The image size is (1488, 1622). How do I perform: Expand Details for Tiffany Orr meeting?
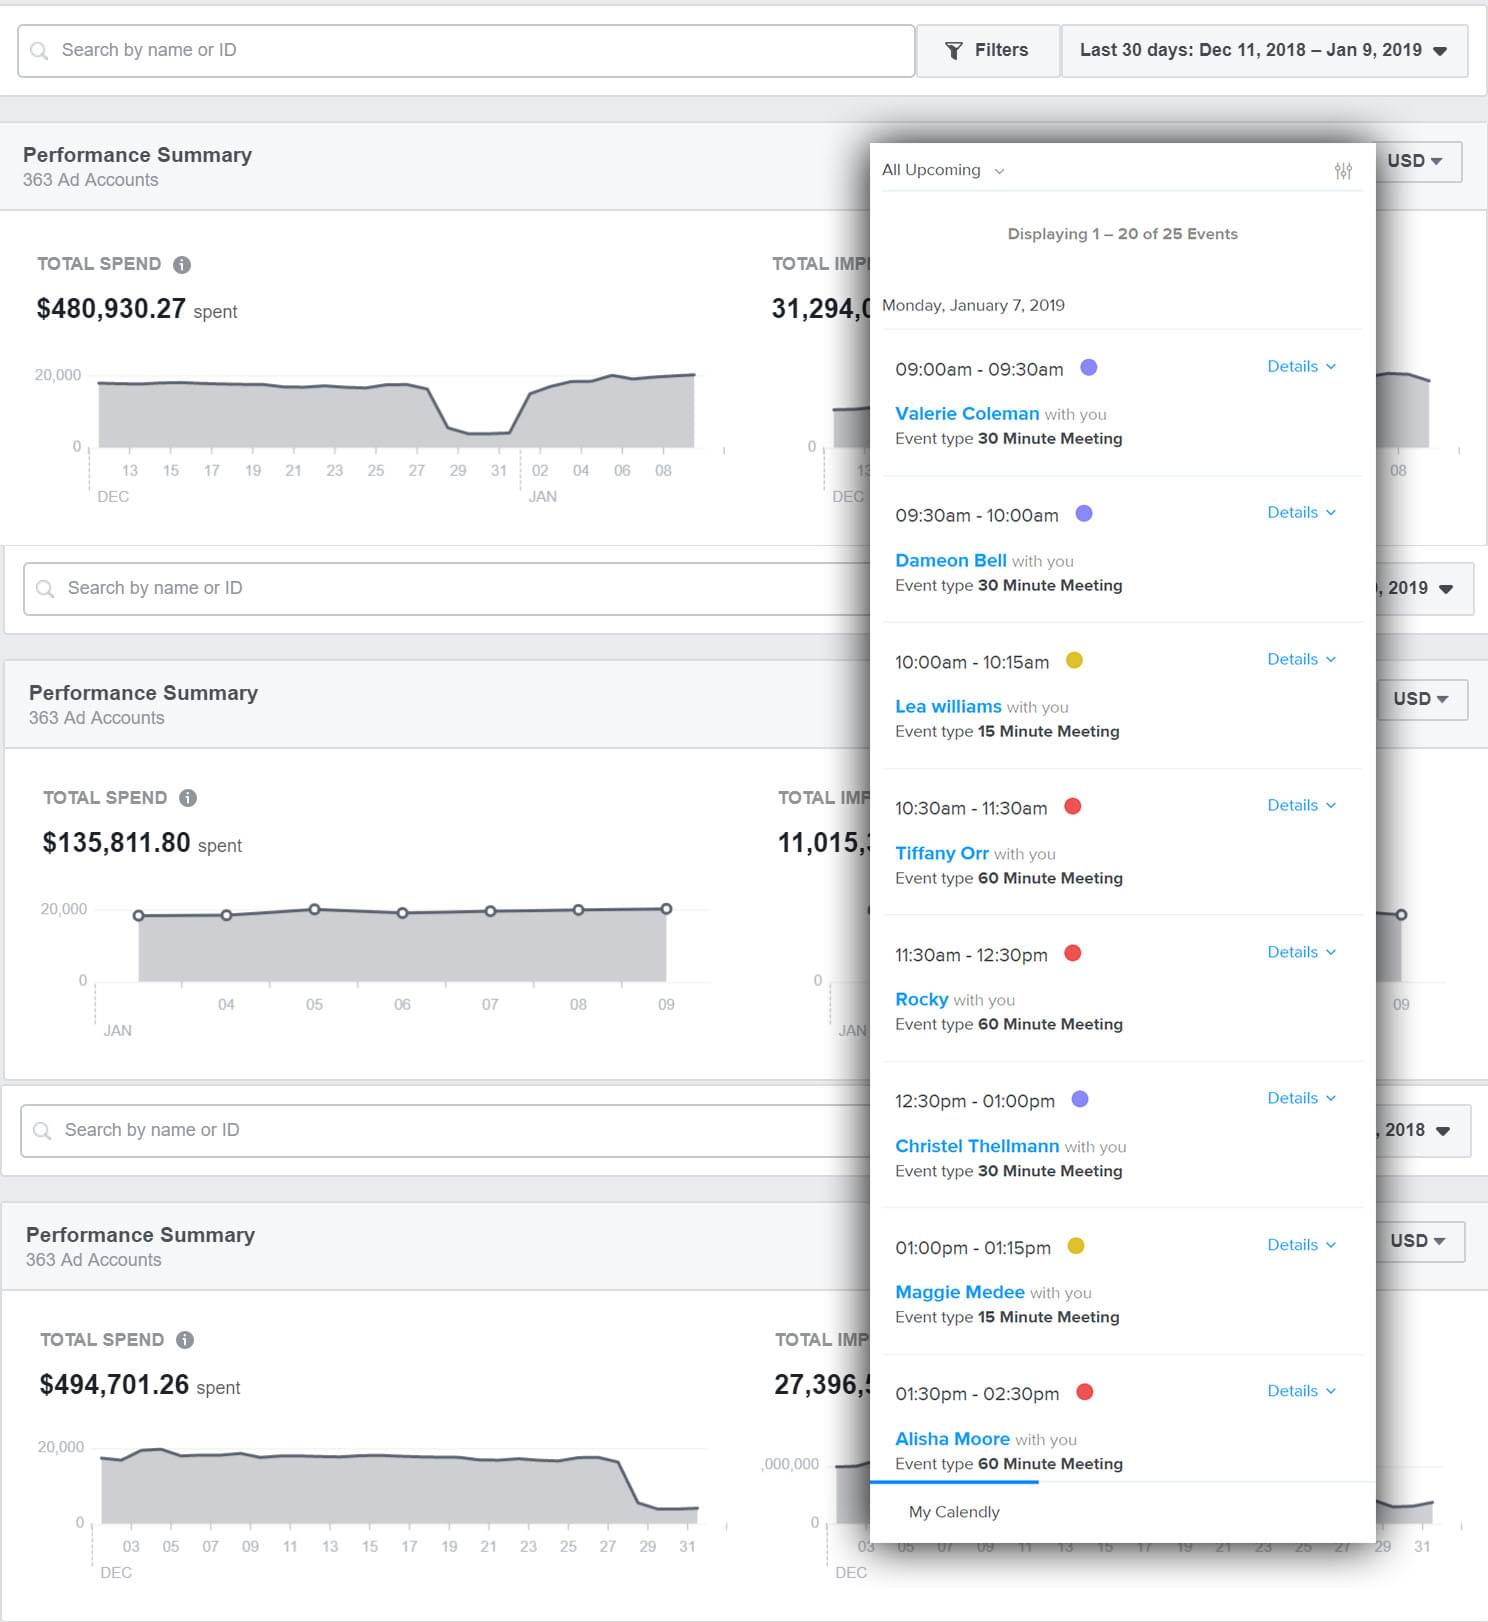[x=1300, y=806]
